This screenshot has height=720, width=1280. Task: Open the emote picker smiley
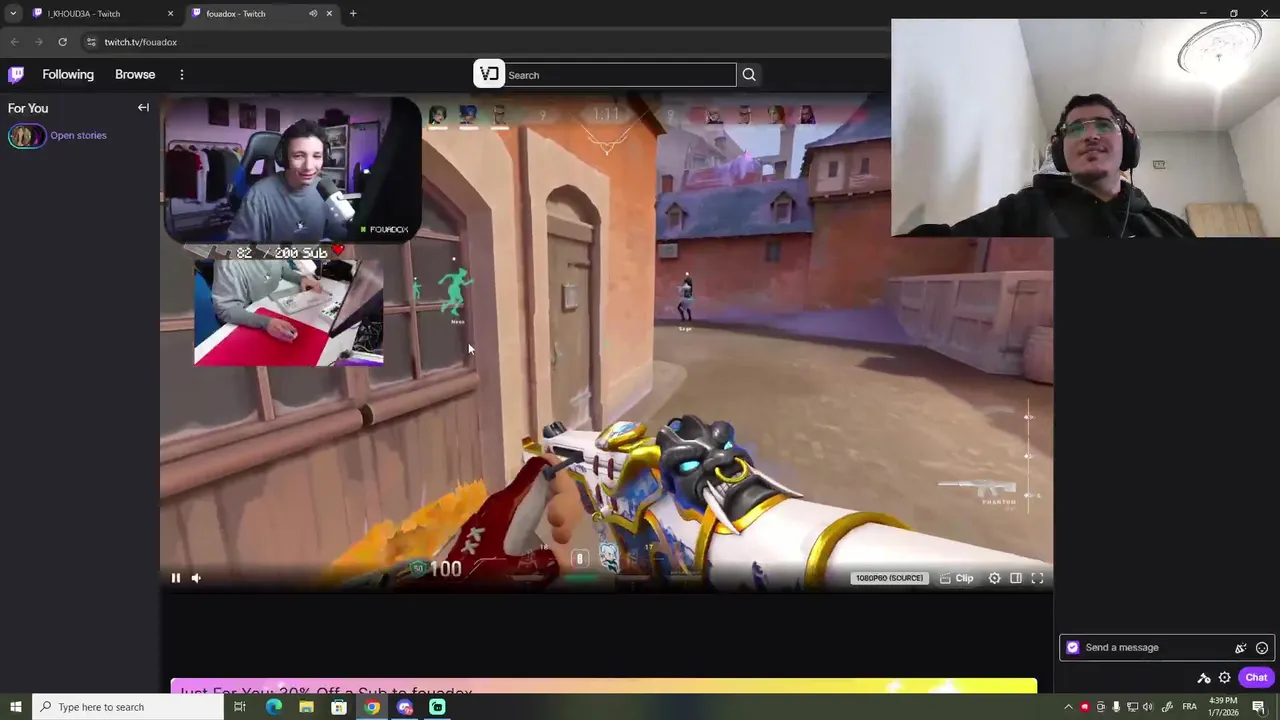(1262, 648)
